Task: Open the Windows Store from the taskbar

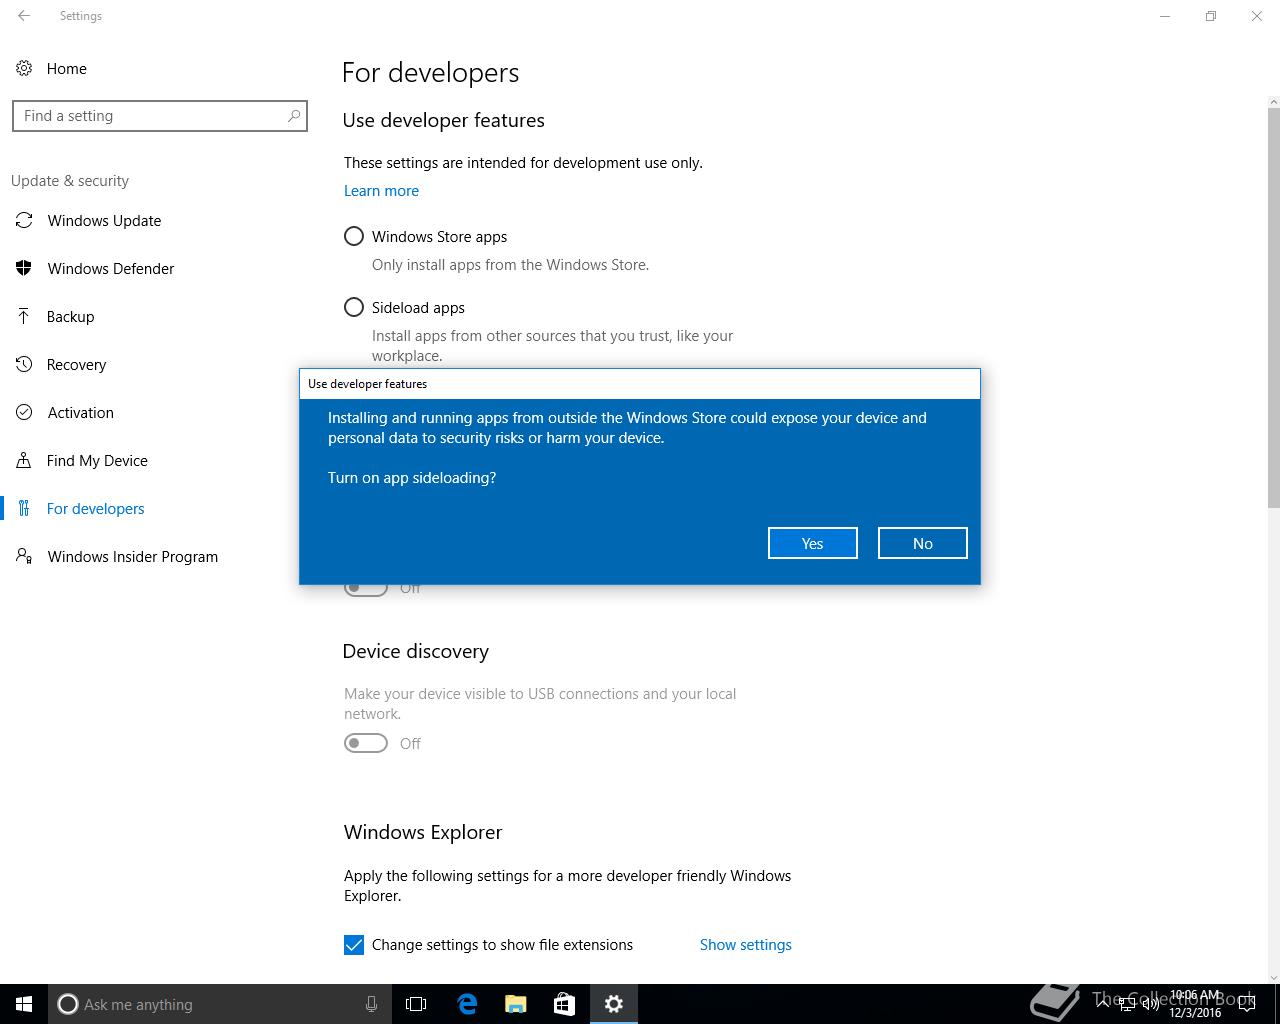Action: [x=565, y=1004]
